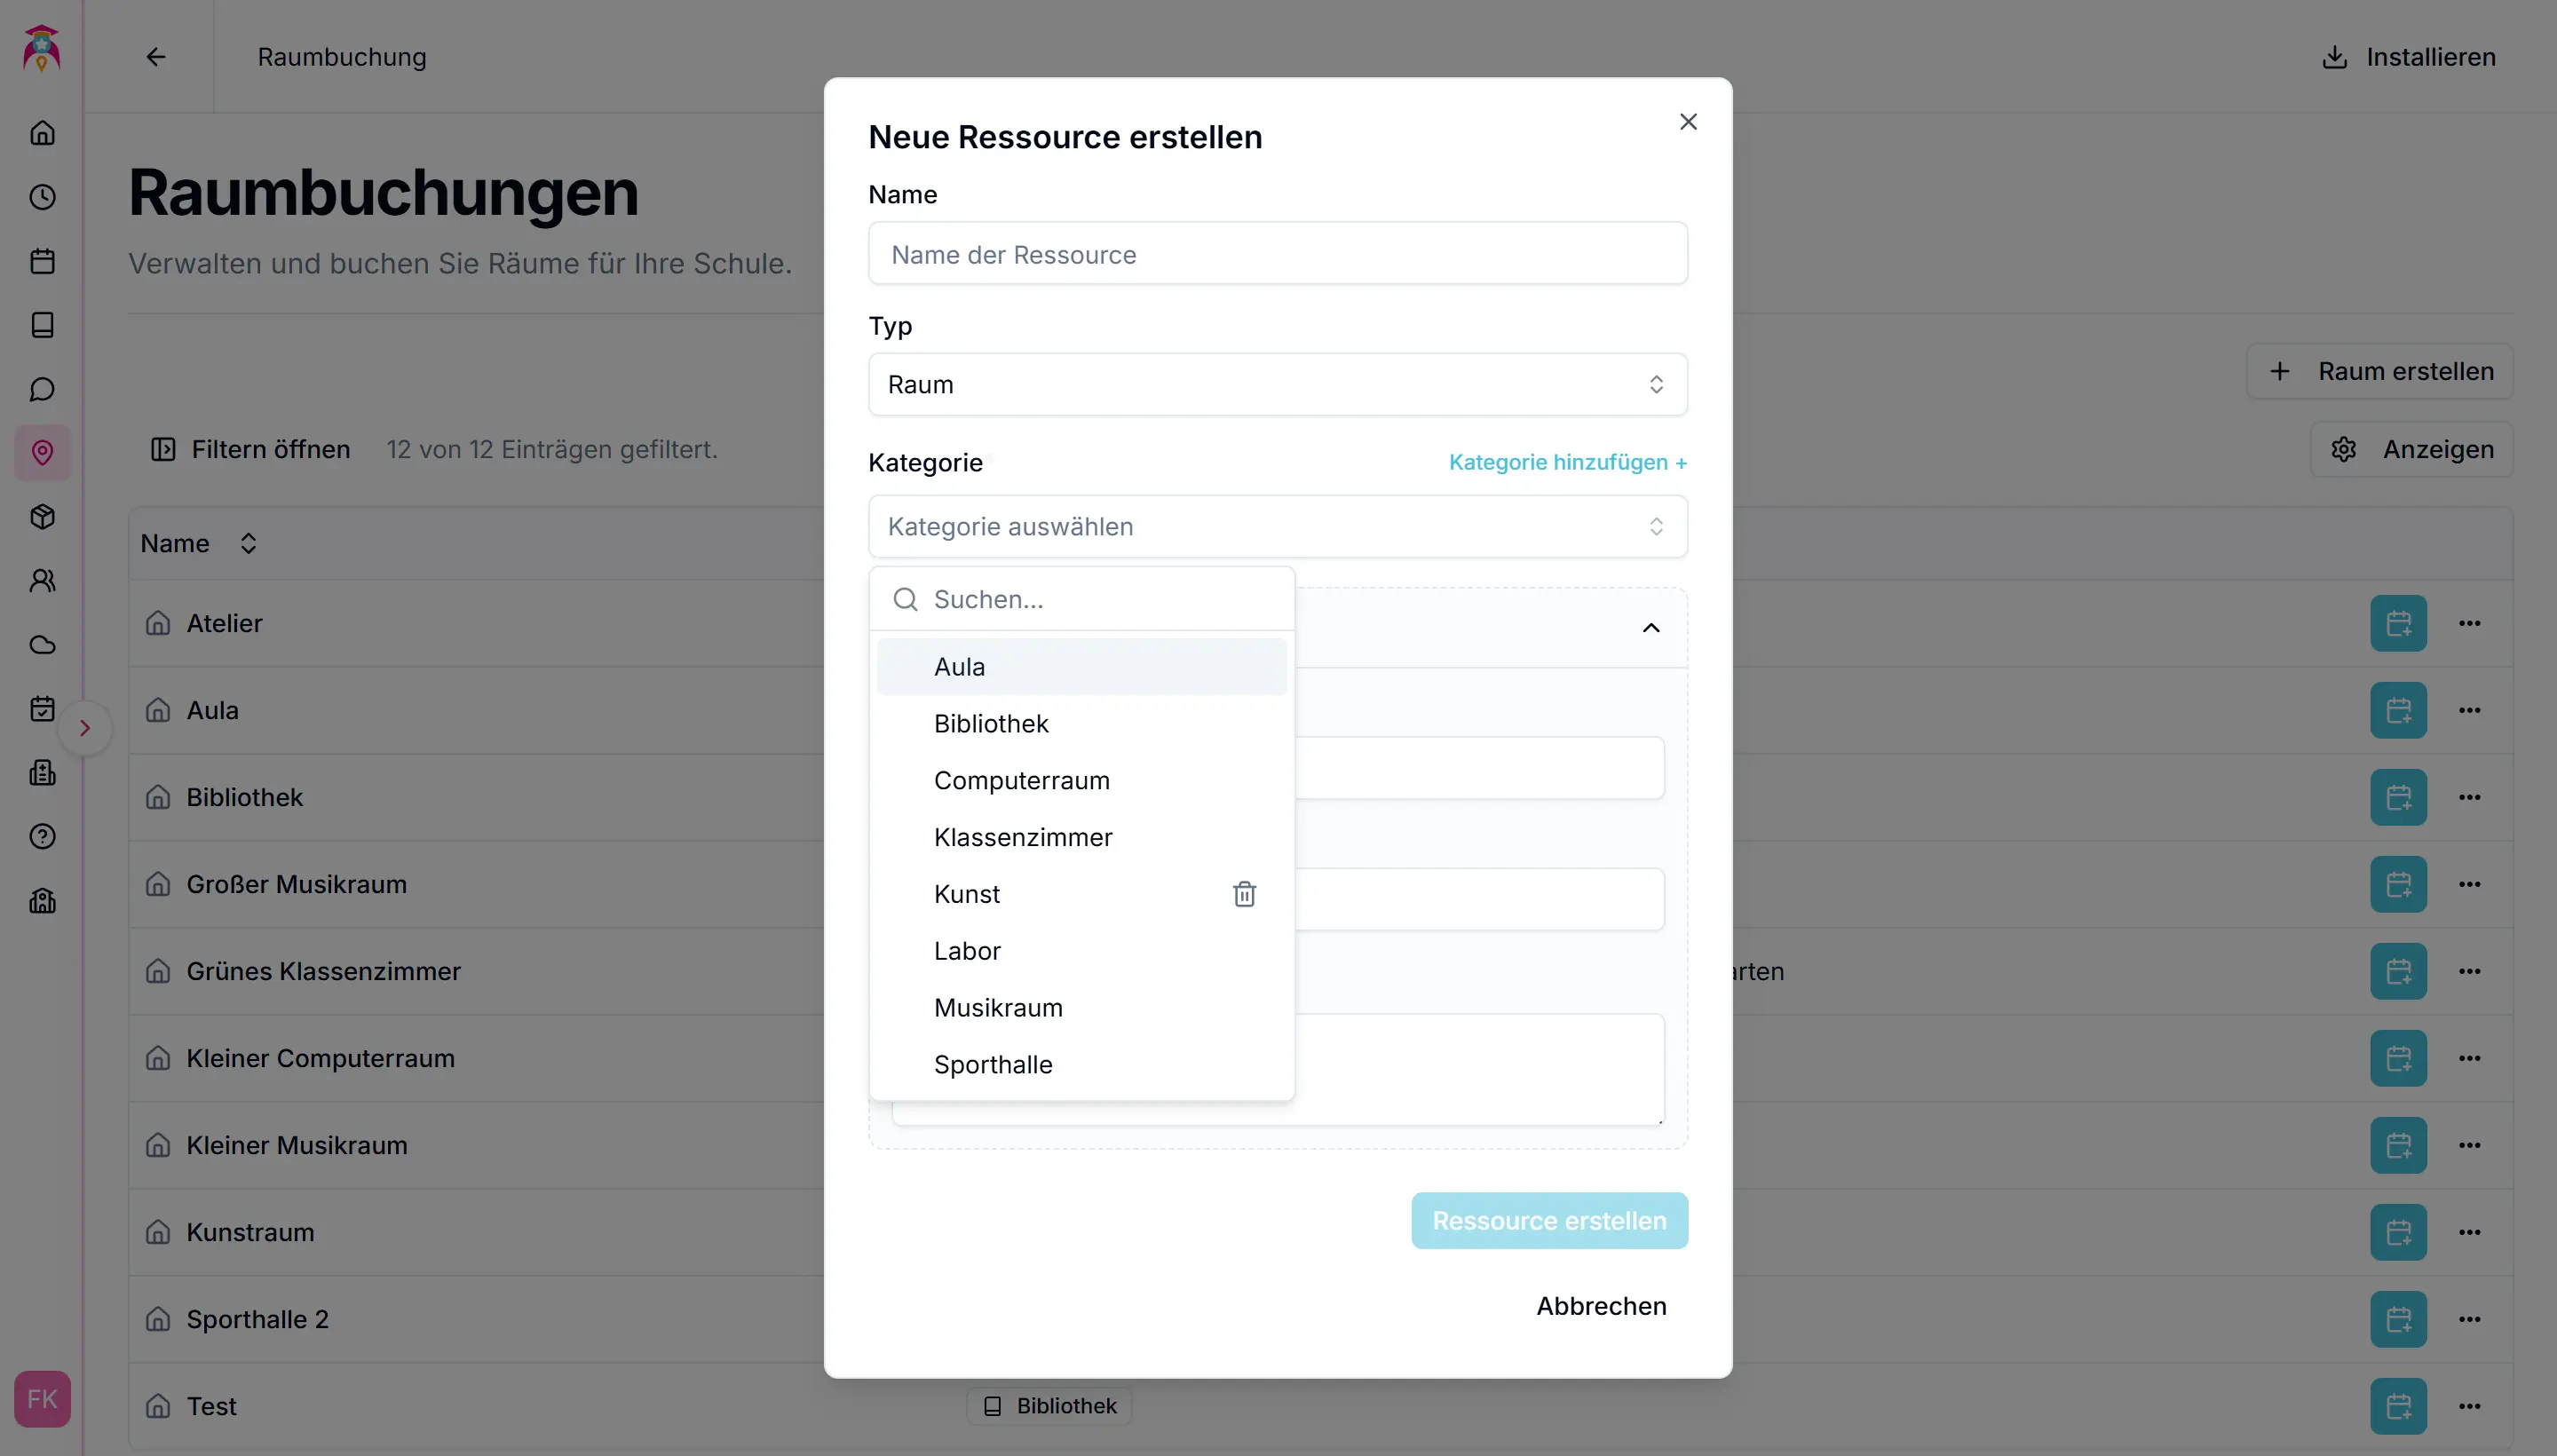Delete the Kunst category with trash icon

pyautogui.click(x=1244, y=894)
